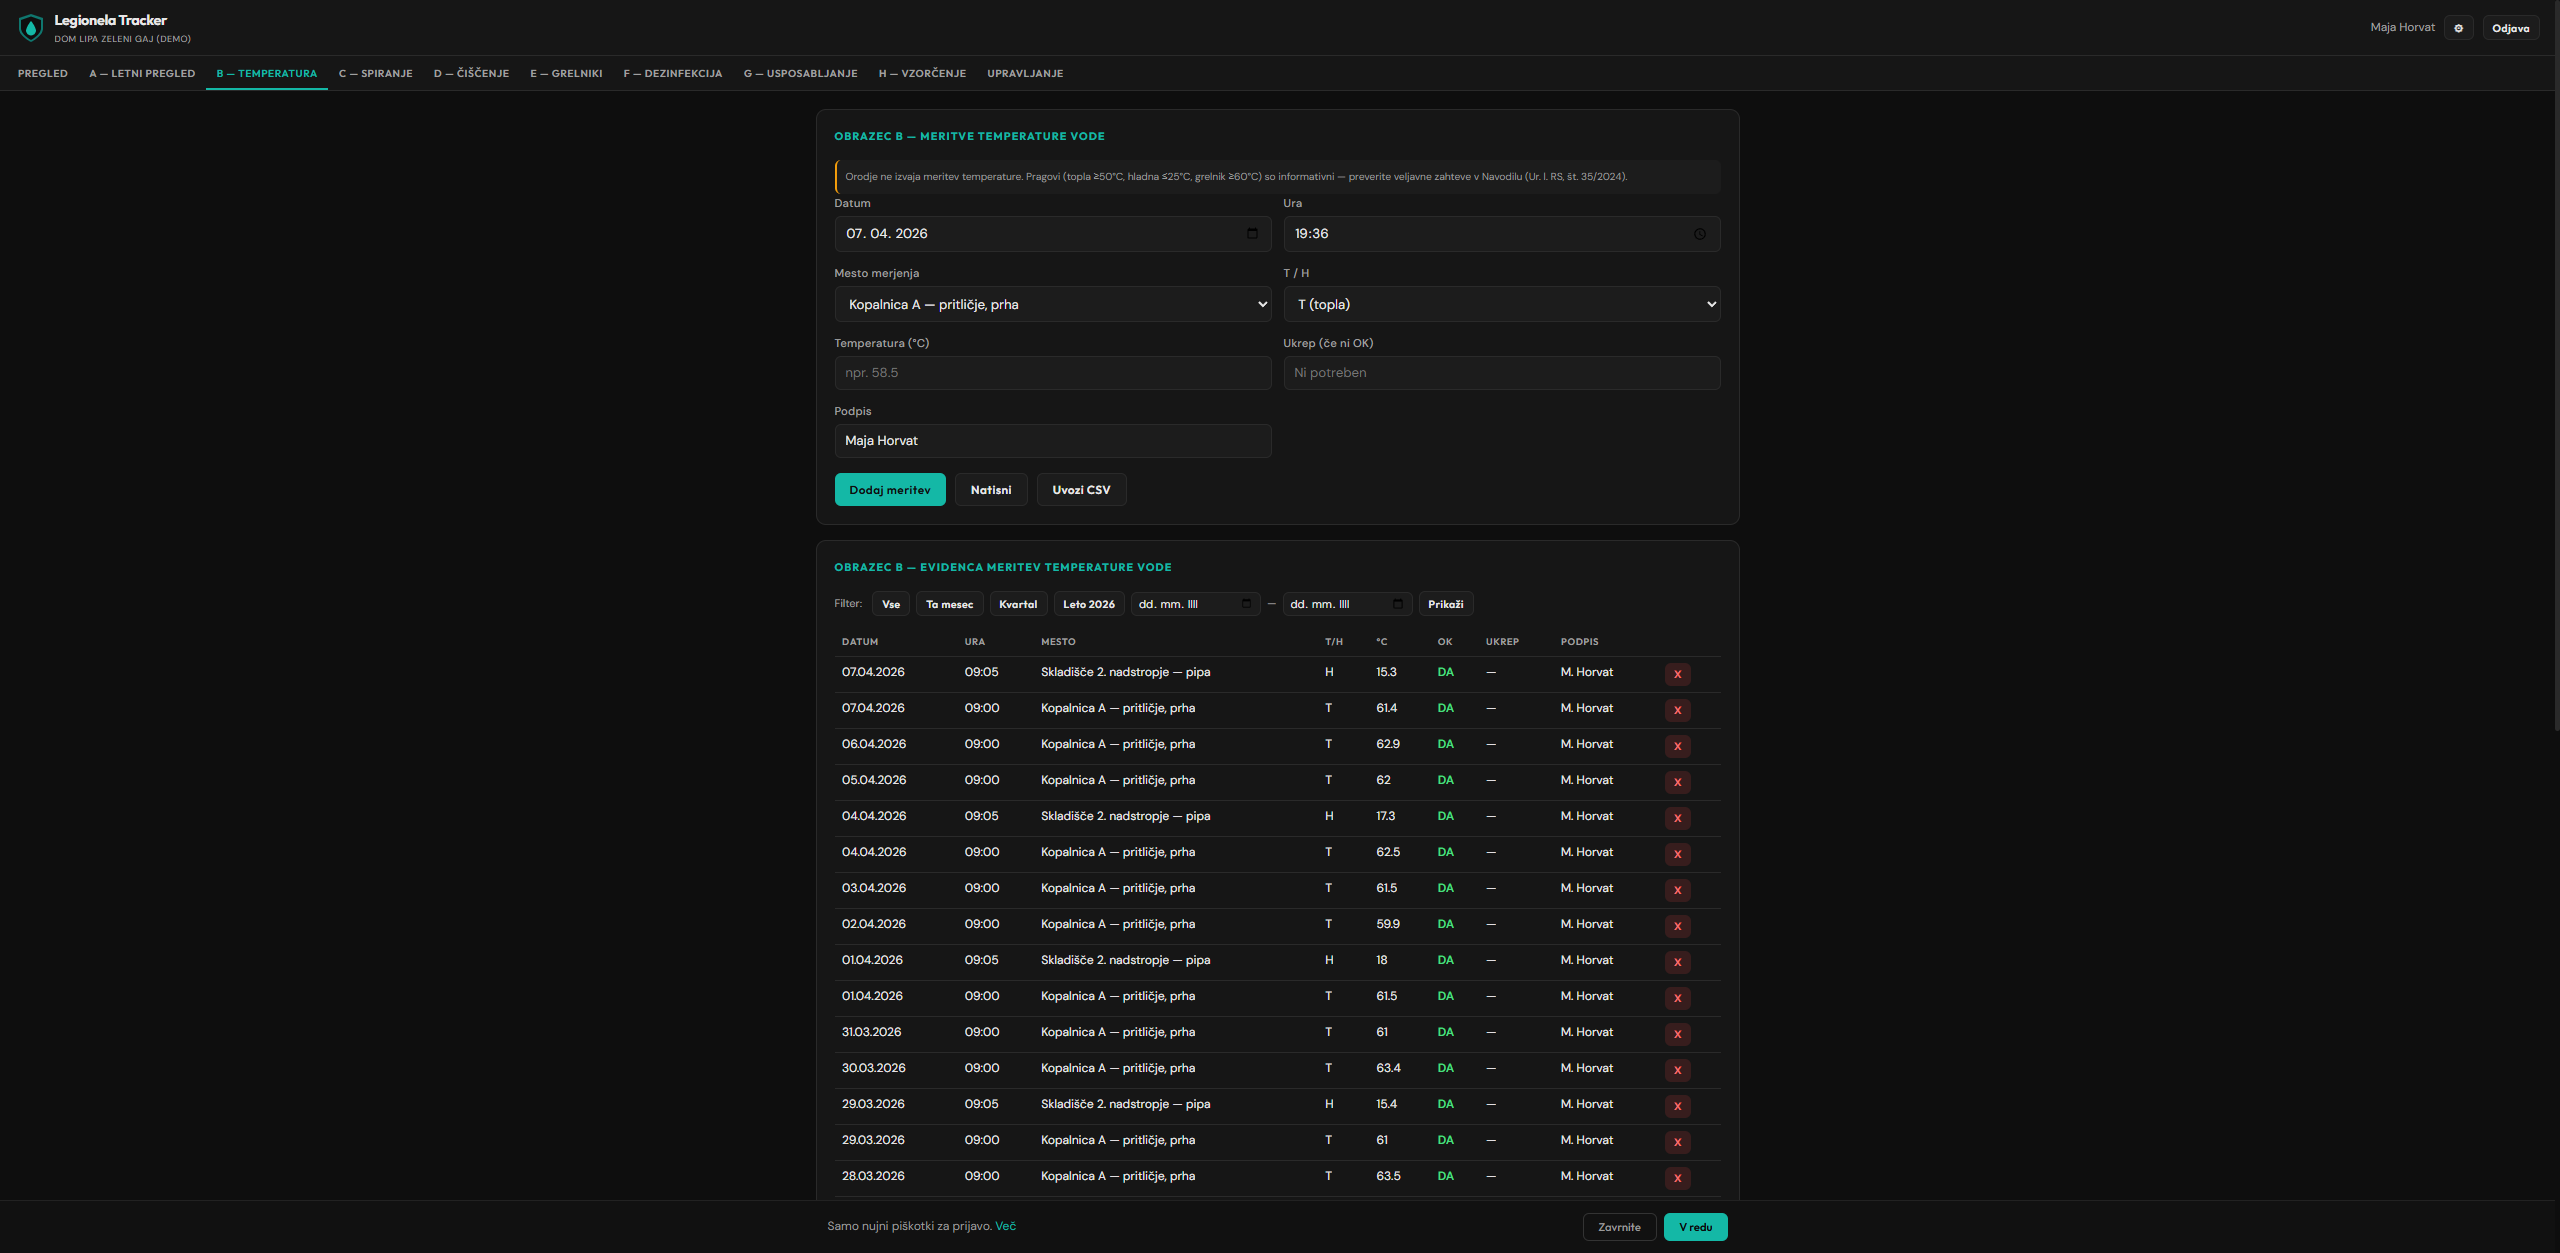Viewport: 2560px width, 1253px height.
Task: Delete 29.03.2026 09:05 Skladišče row
Action: 1677,1106
